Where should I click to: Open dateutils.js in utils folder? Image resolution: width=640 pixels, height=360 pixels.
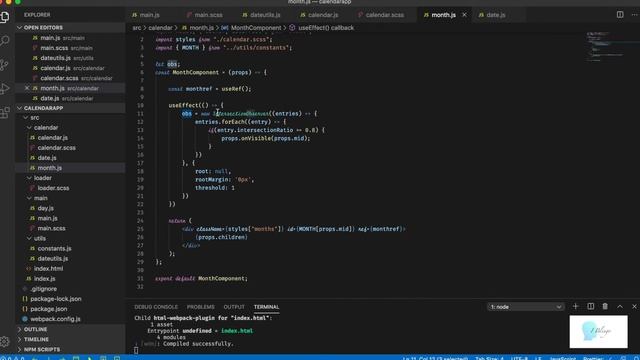pos(53,259)
